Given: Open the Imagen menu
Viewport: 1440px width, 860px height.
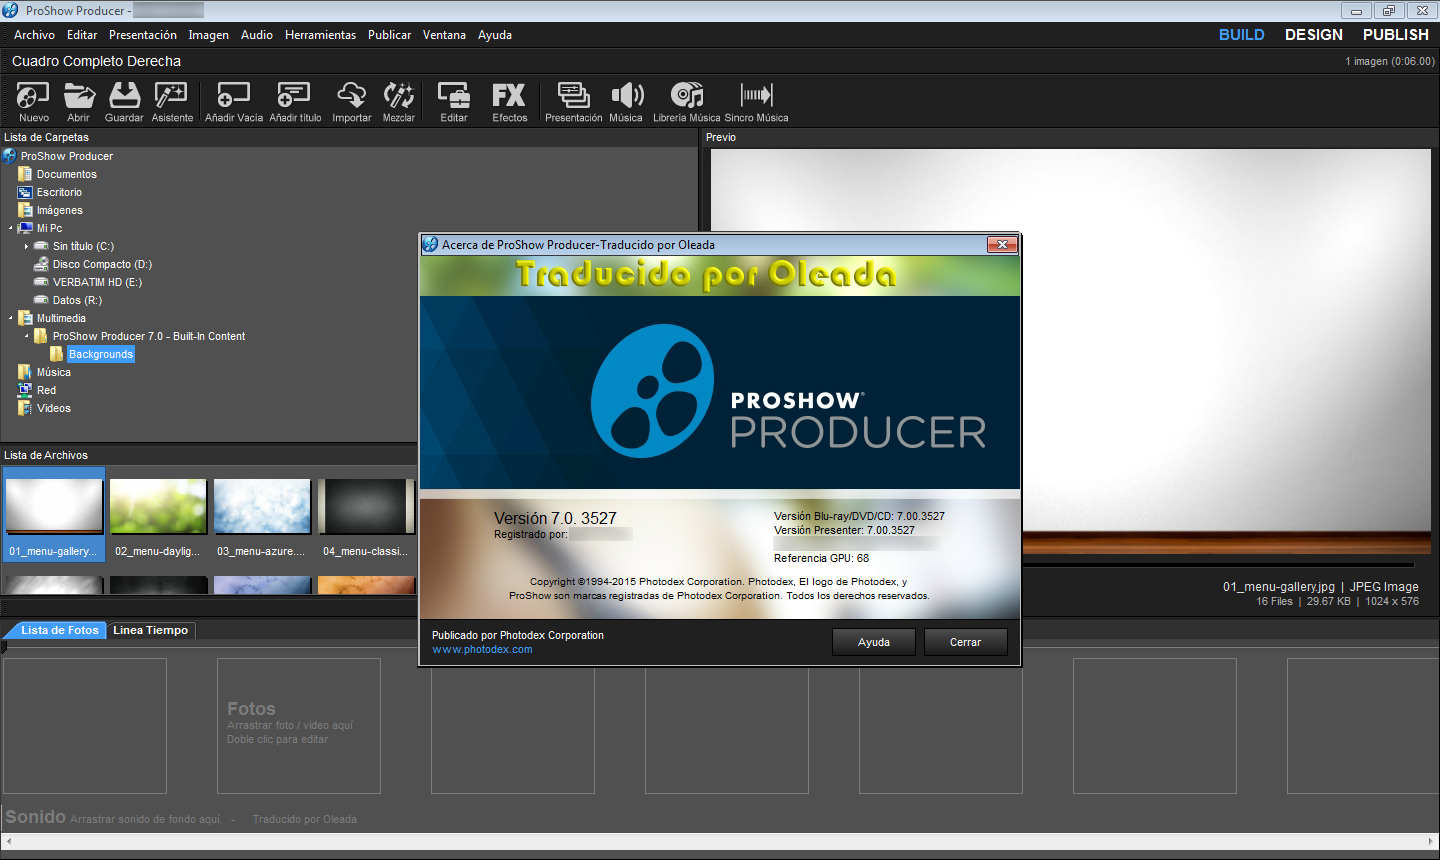Looking at the screenshot, I should click(x=208, y=35).
